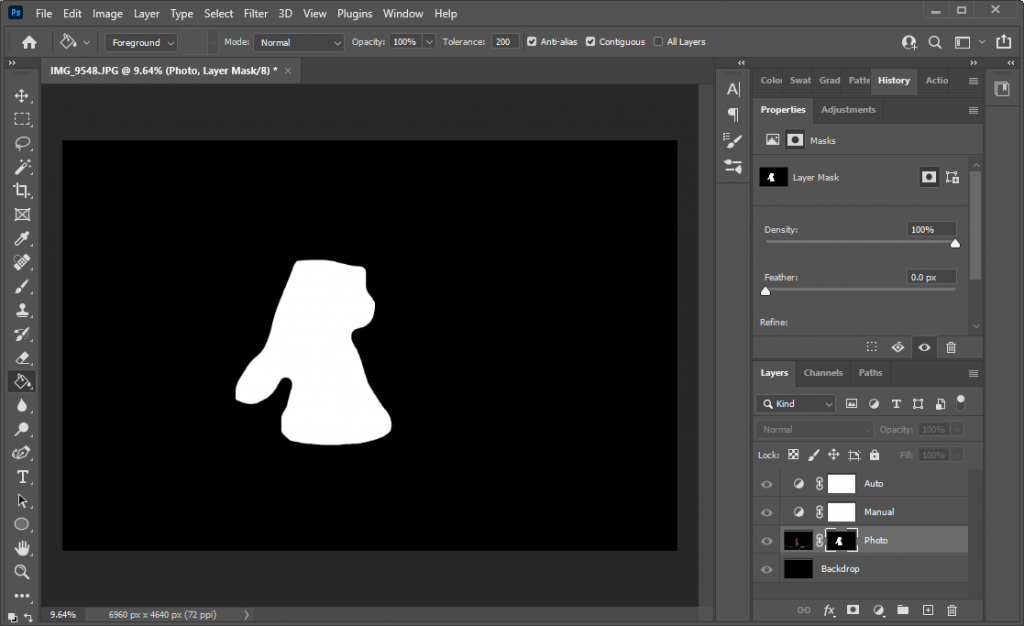
Task: Select the Zoom tool
Action: [x=22, y=572]
